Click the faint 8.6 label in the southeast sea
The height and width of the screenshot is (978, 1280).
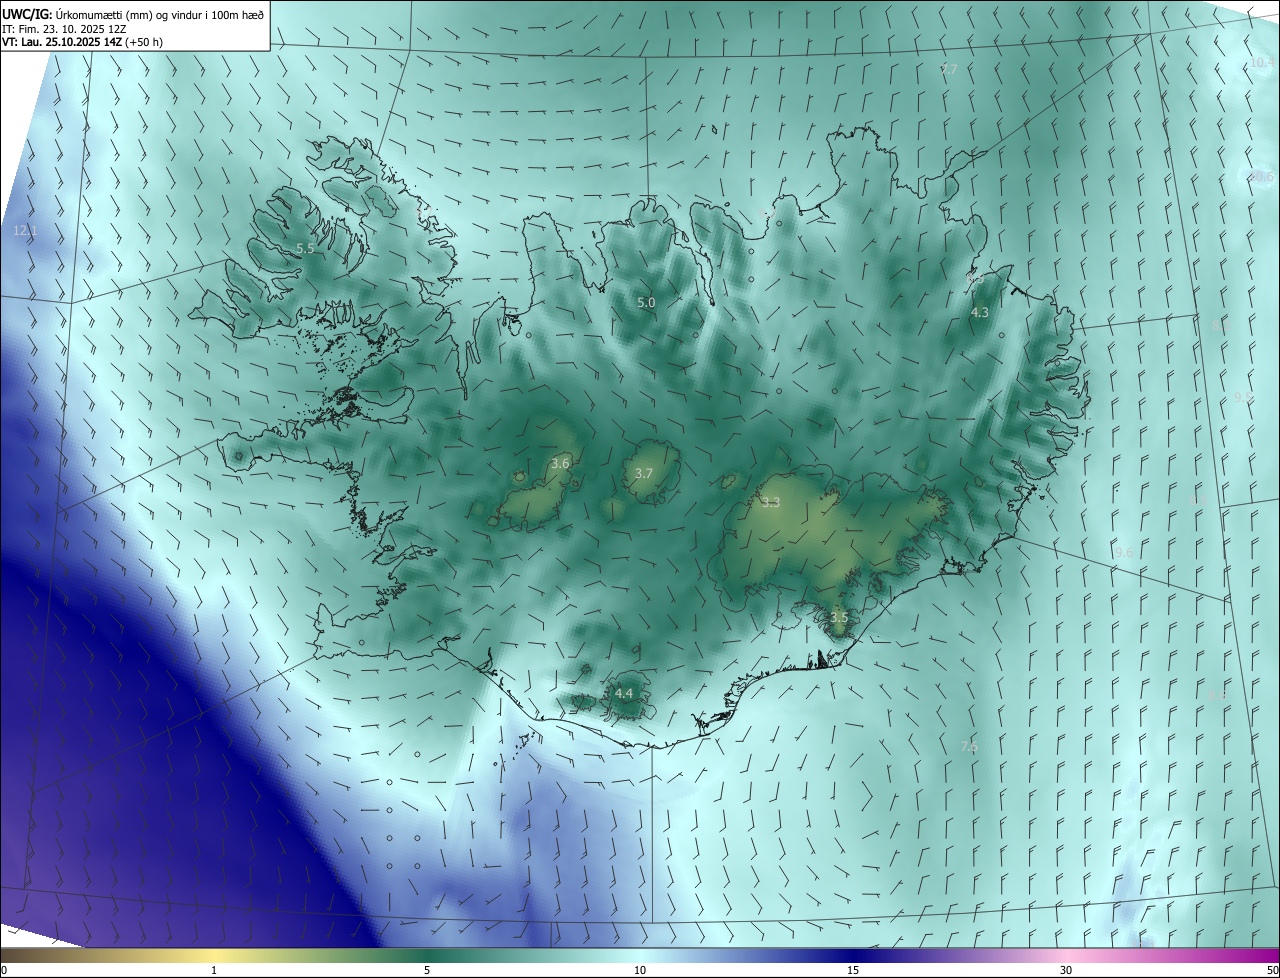(1217, 694)
